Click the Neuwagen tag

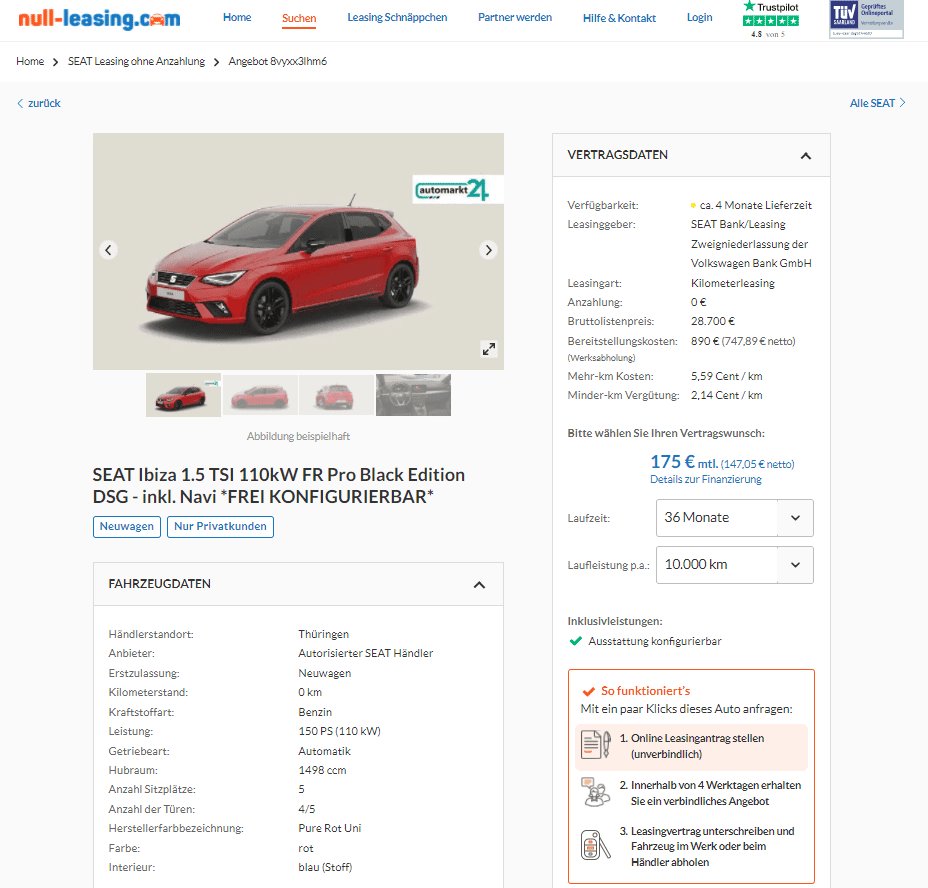[x=127, y=526]
